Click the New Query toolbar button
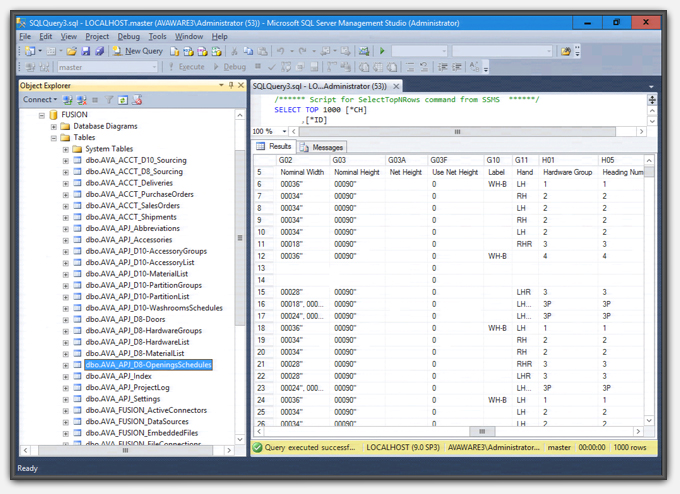The image size is (680, 494). tap(138, 51)
